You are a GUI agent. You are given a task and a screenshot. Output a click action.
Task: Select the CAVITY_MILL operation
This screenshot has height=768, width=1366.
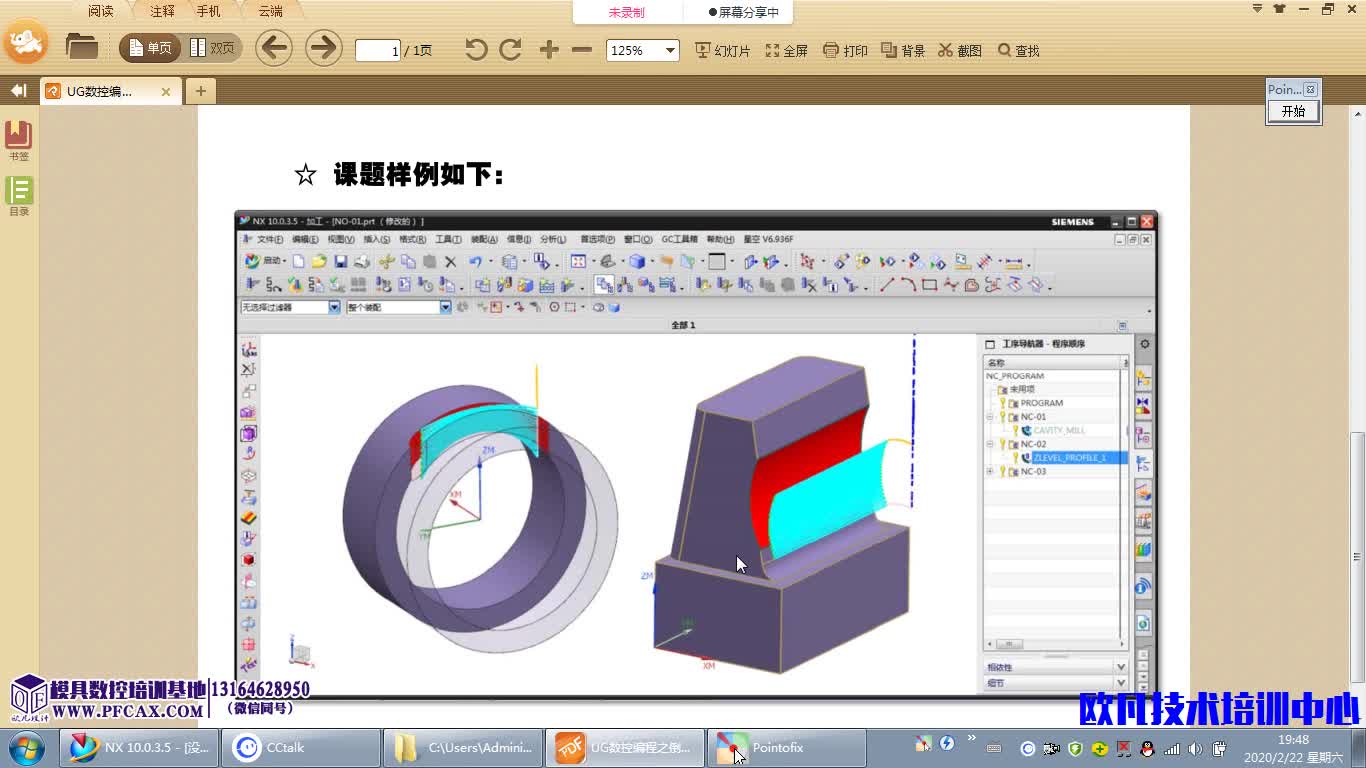1058,430
